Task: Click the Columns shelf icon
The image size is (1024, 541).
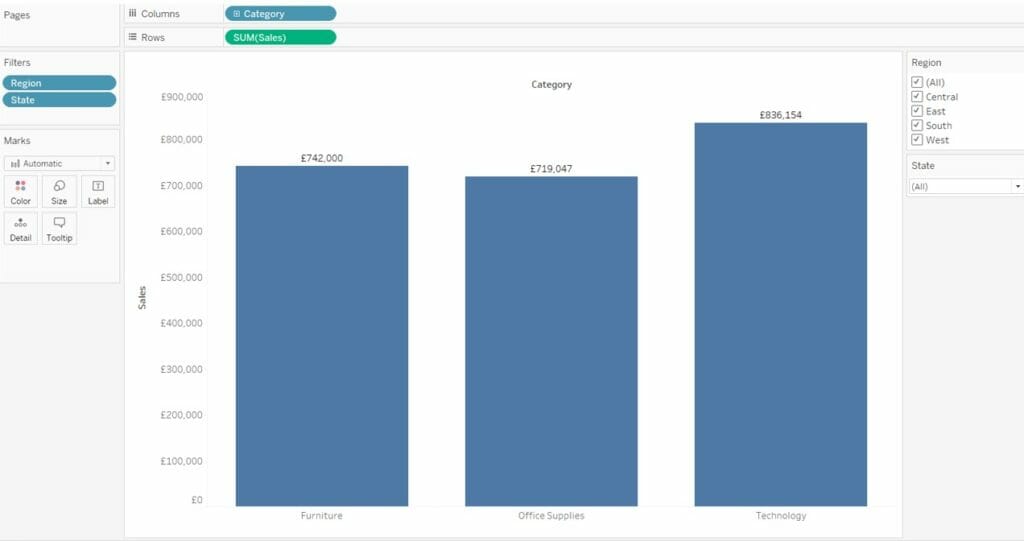Action: pos(133,13)
